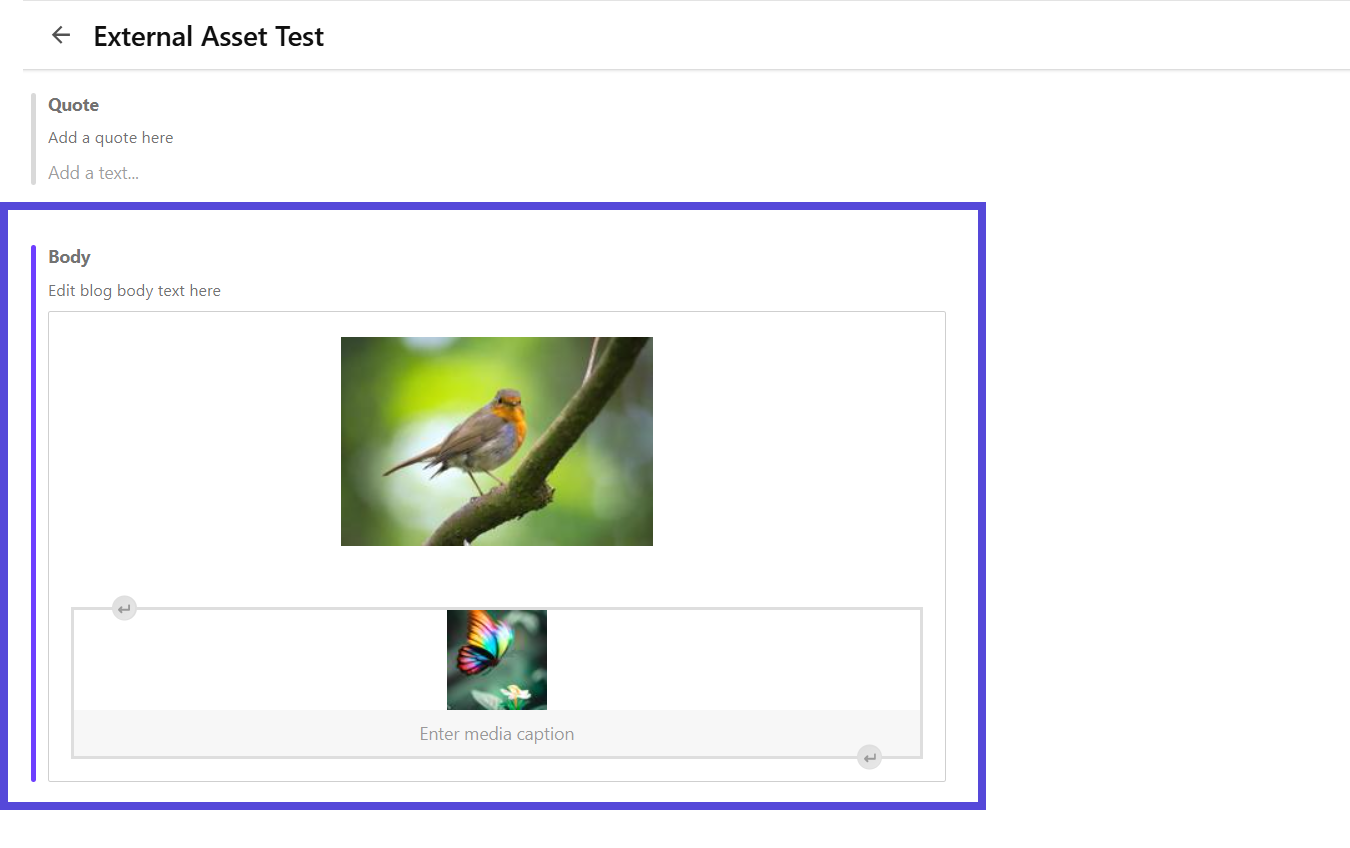Place cursor in empty line below bird image
Image resolution: width=1350 pixels, height=848 pixels.
pos(497,575)
